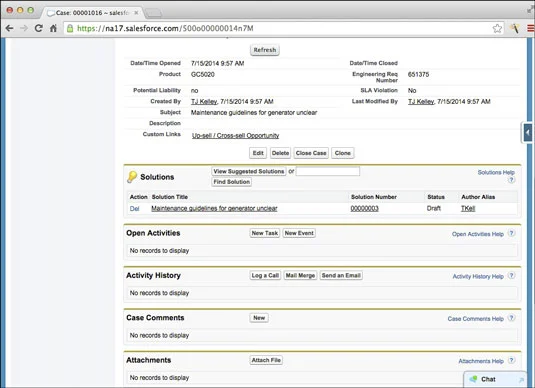Open solution titled Maintenance guidelines for generator unclear
535x388 pixels.
214,208
